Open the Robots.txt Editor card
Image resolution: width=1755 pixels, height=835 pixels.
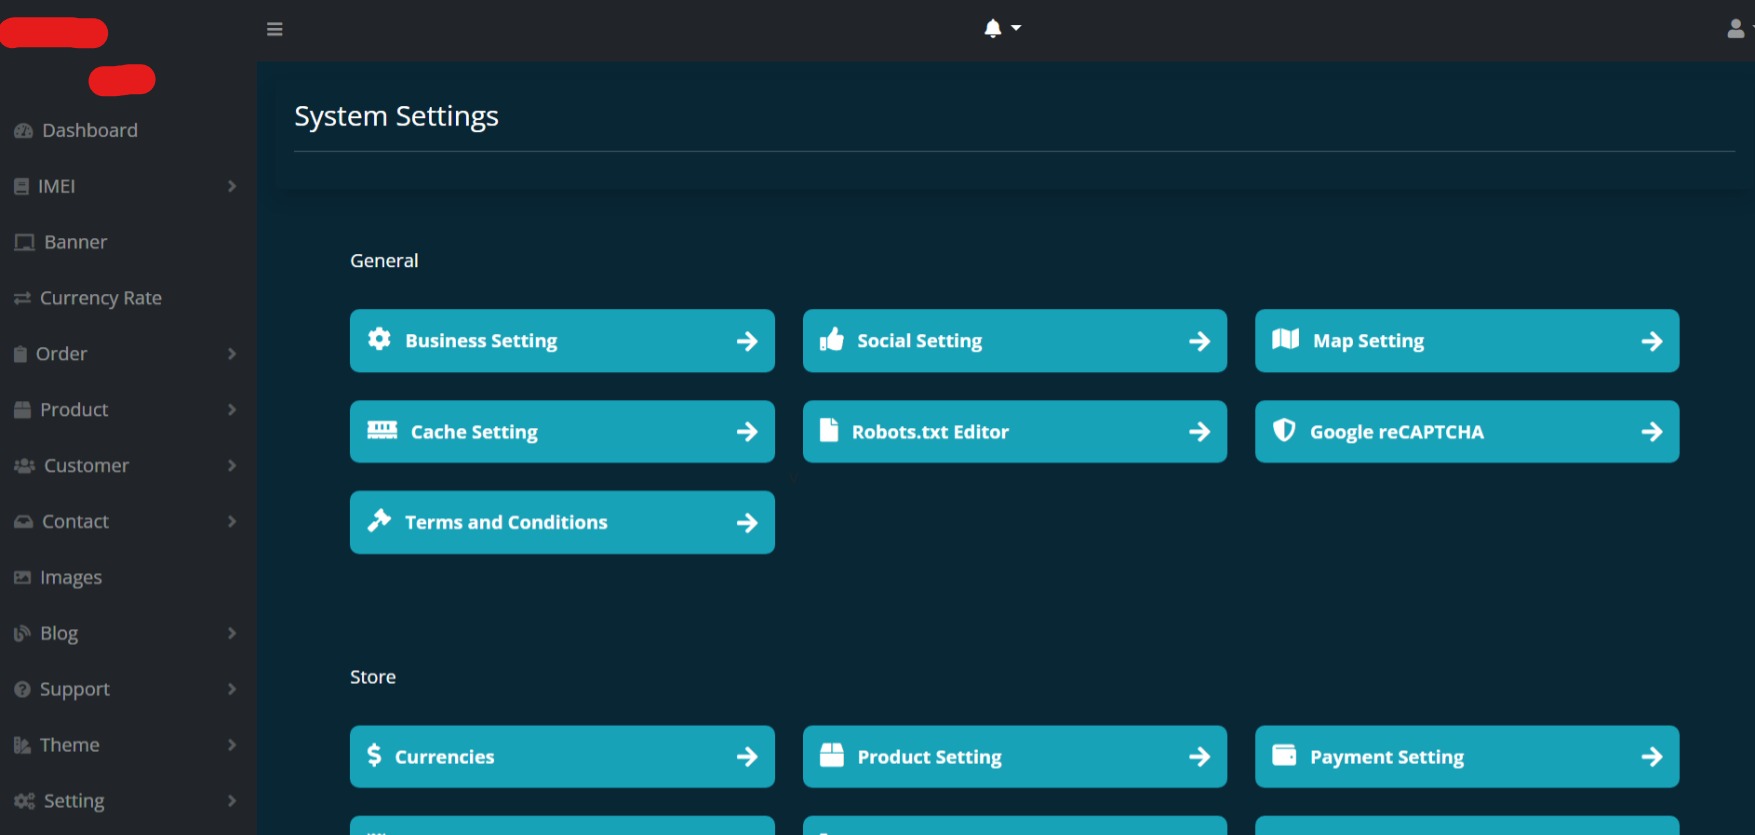tap(1015, 432)
